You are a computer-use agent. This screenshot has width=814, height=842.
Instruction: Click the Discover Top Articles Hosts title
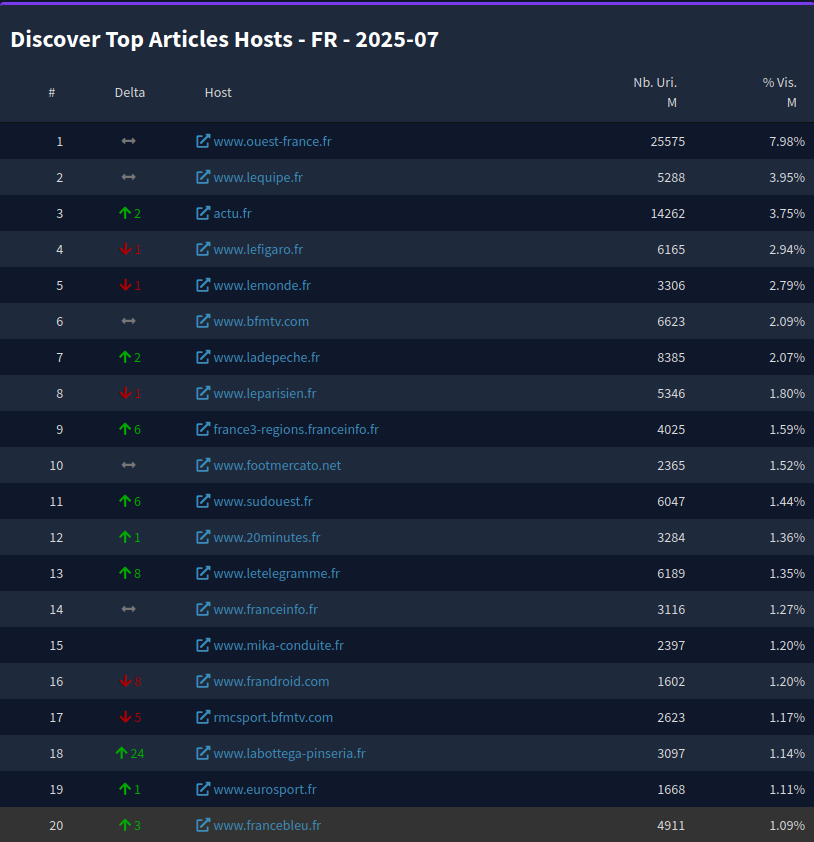coord(224,39)
